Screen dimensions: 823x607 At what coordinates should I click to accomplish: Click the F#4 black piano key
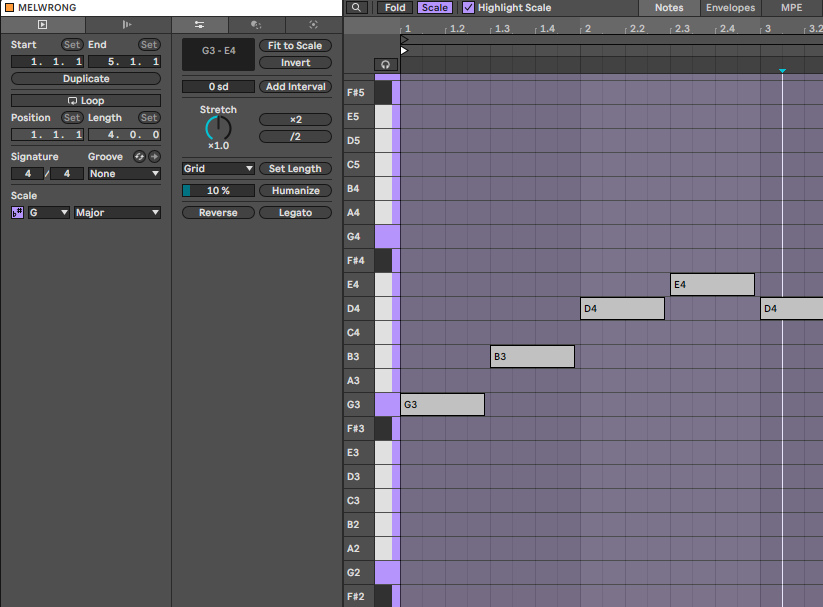pyautogui.click(x=384, y=260)
